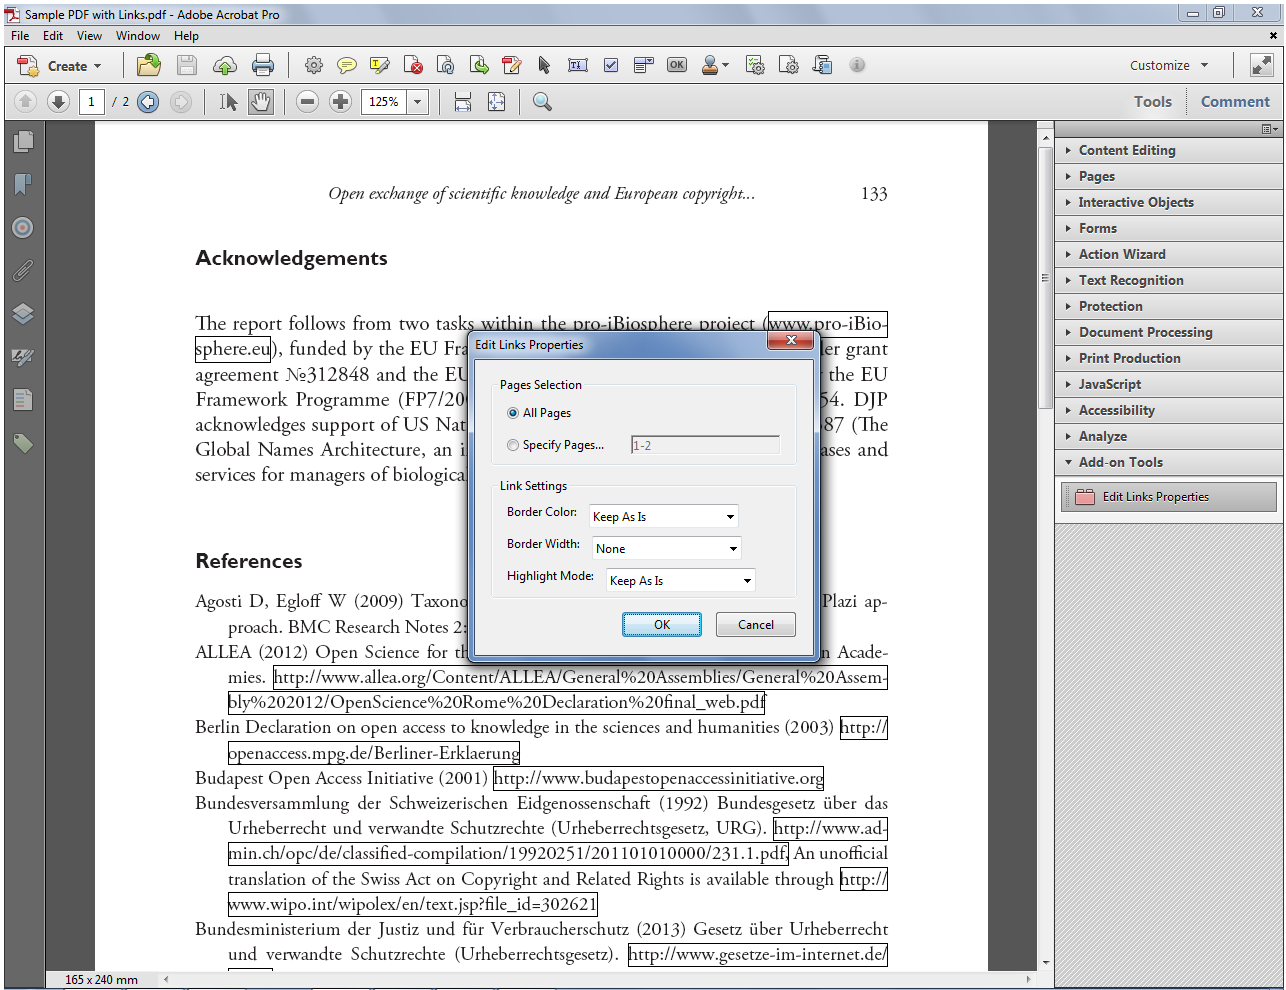Open the Layers panel in the sidebar
This screenshot has height=990, width=1286.
click(x=23, y=313)
